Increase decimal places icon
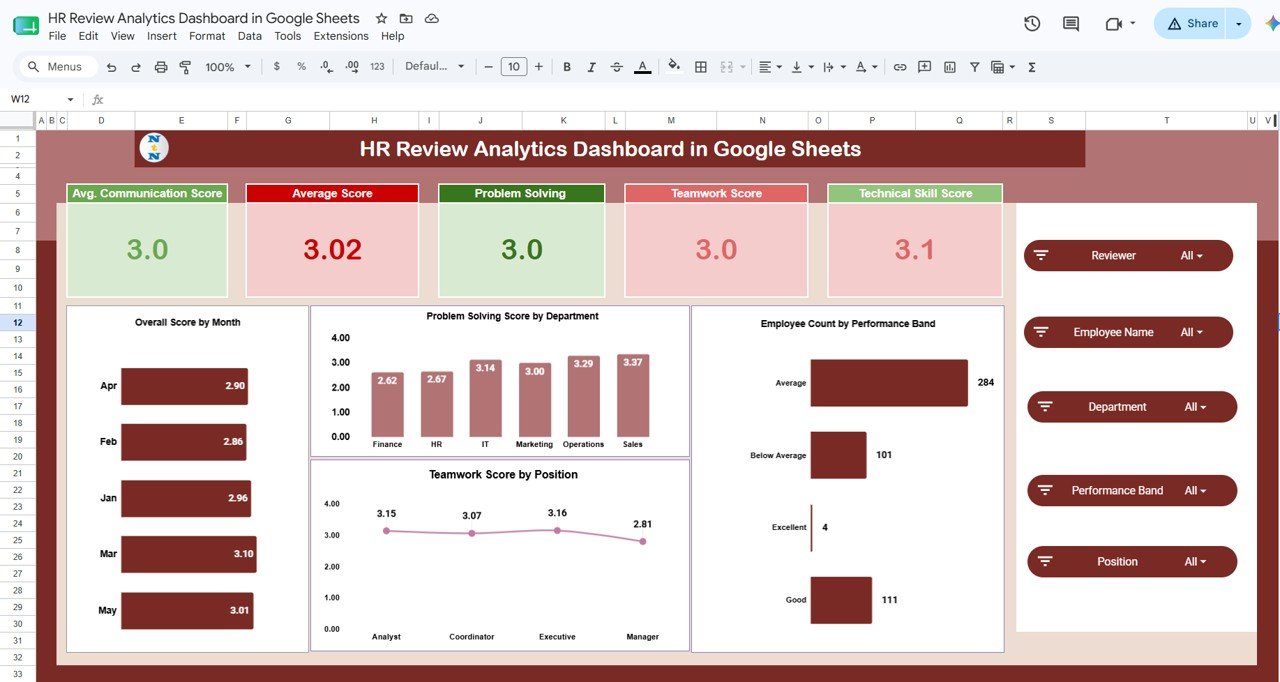 pyautogui.click(x=351, y=67)
